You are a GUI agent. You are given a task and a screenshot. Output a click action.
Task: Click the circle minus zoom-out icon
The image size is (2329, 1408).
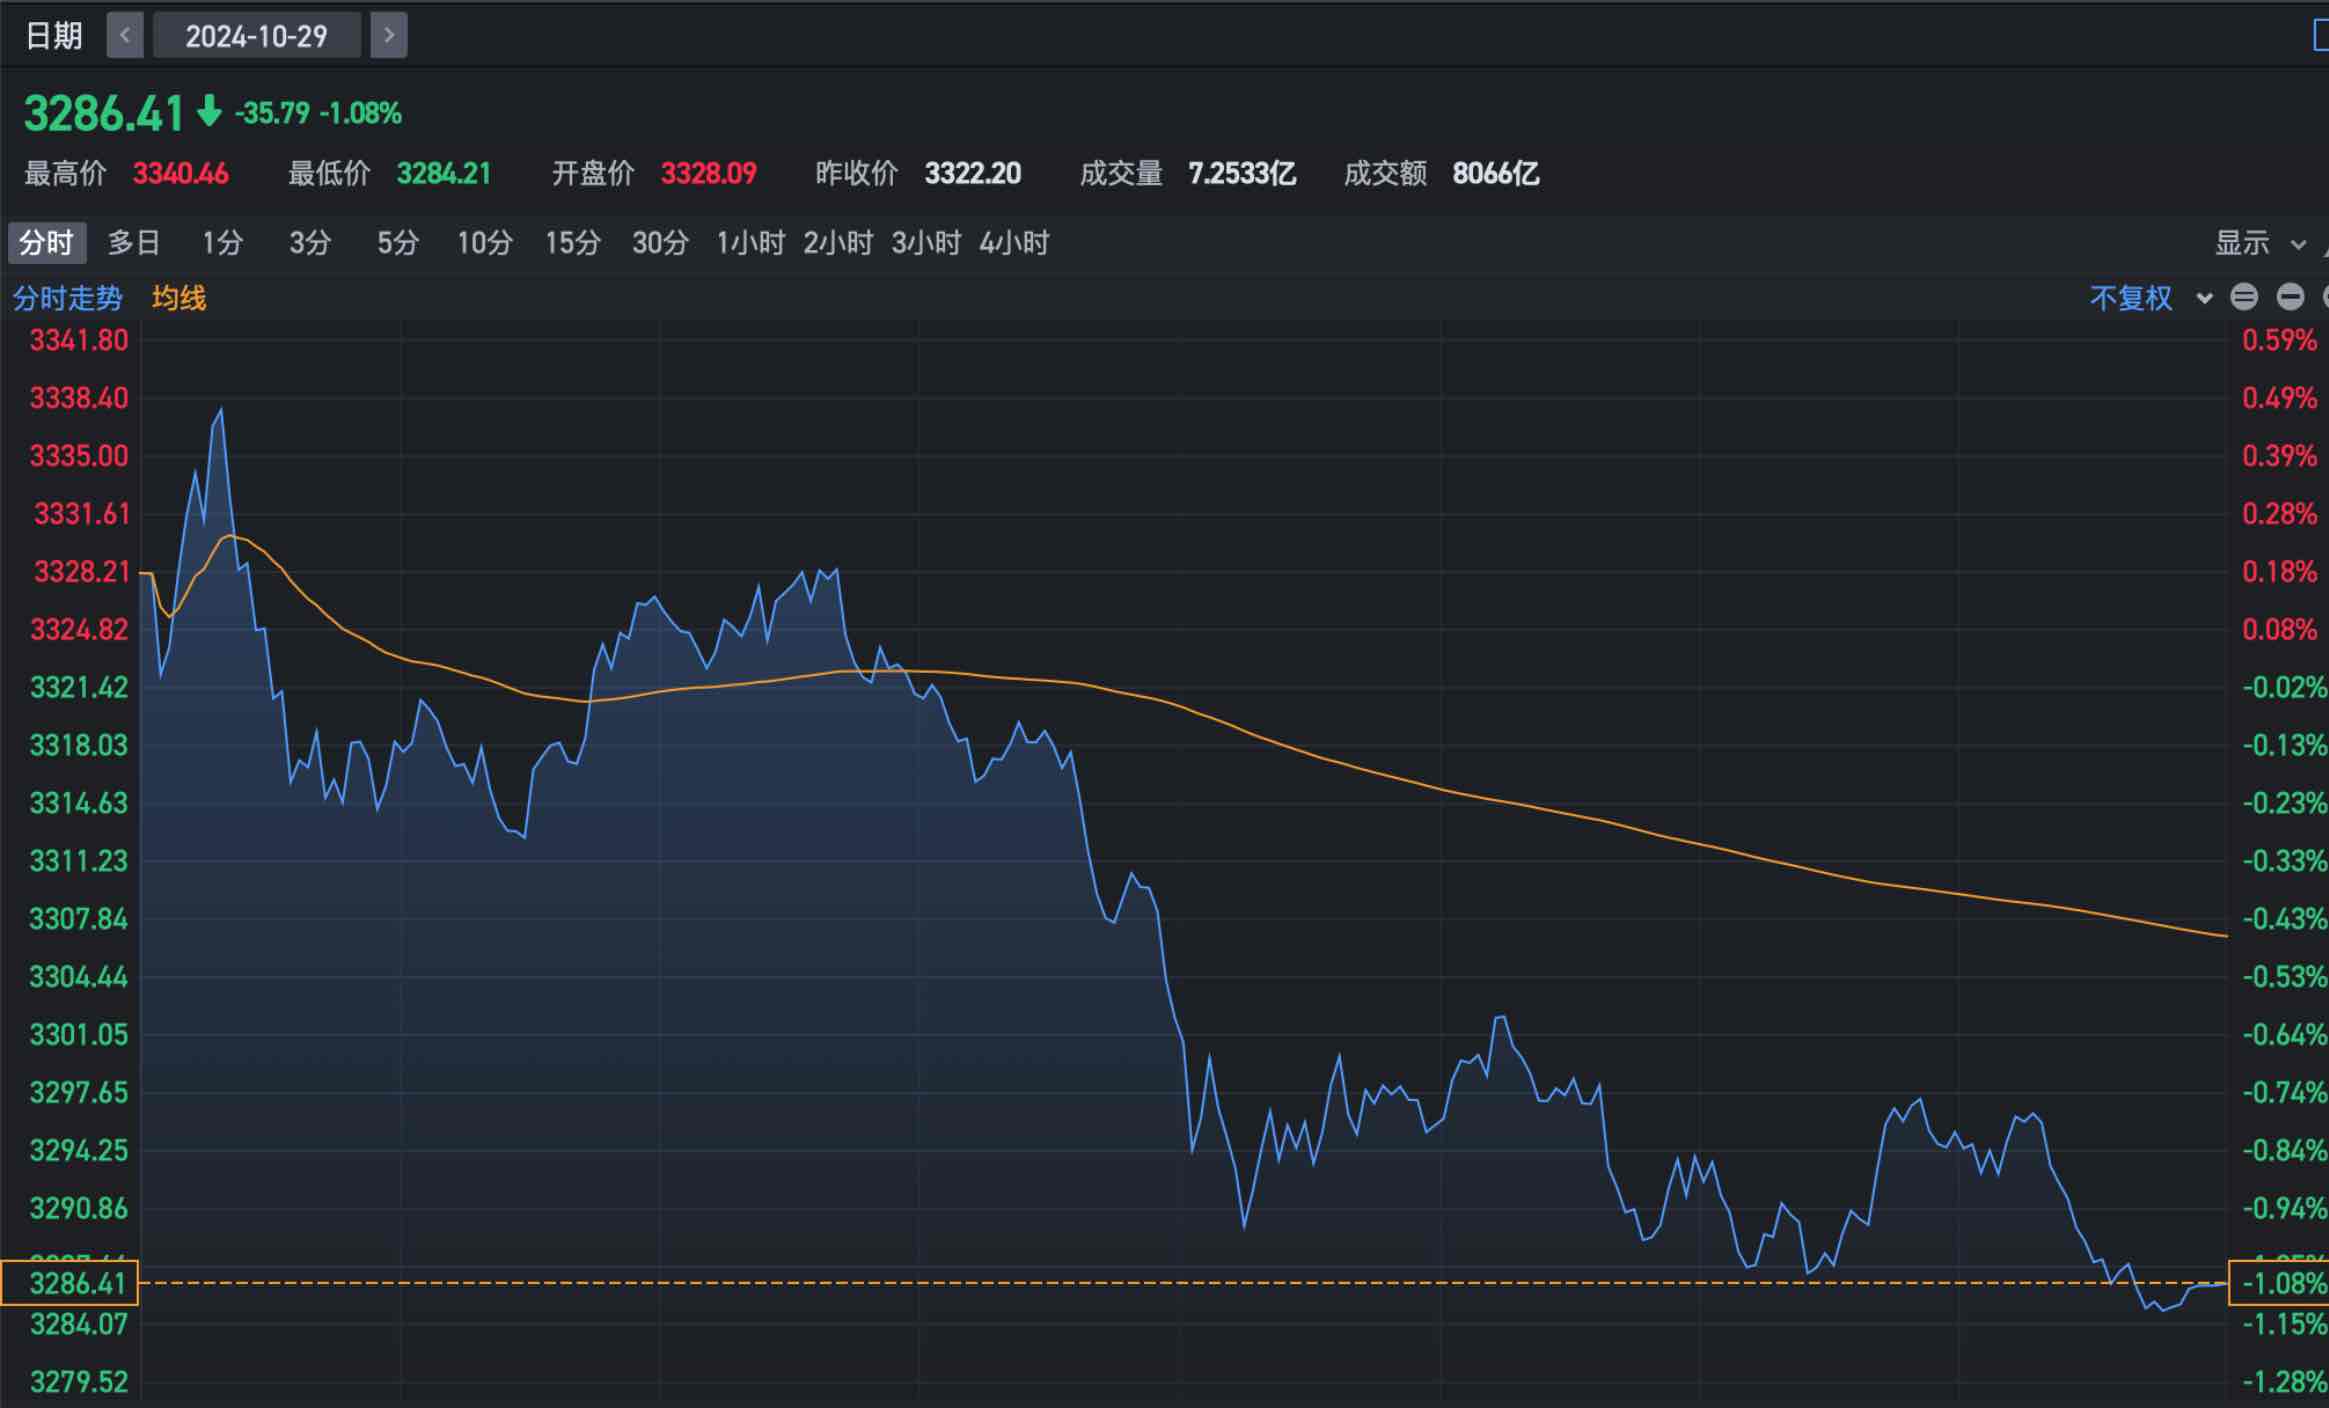coord(2290,297)
